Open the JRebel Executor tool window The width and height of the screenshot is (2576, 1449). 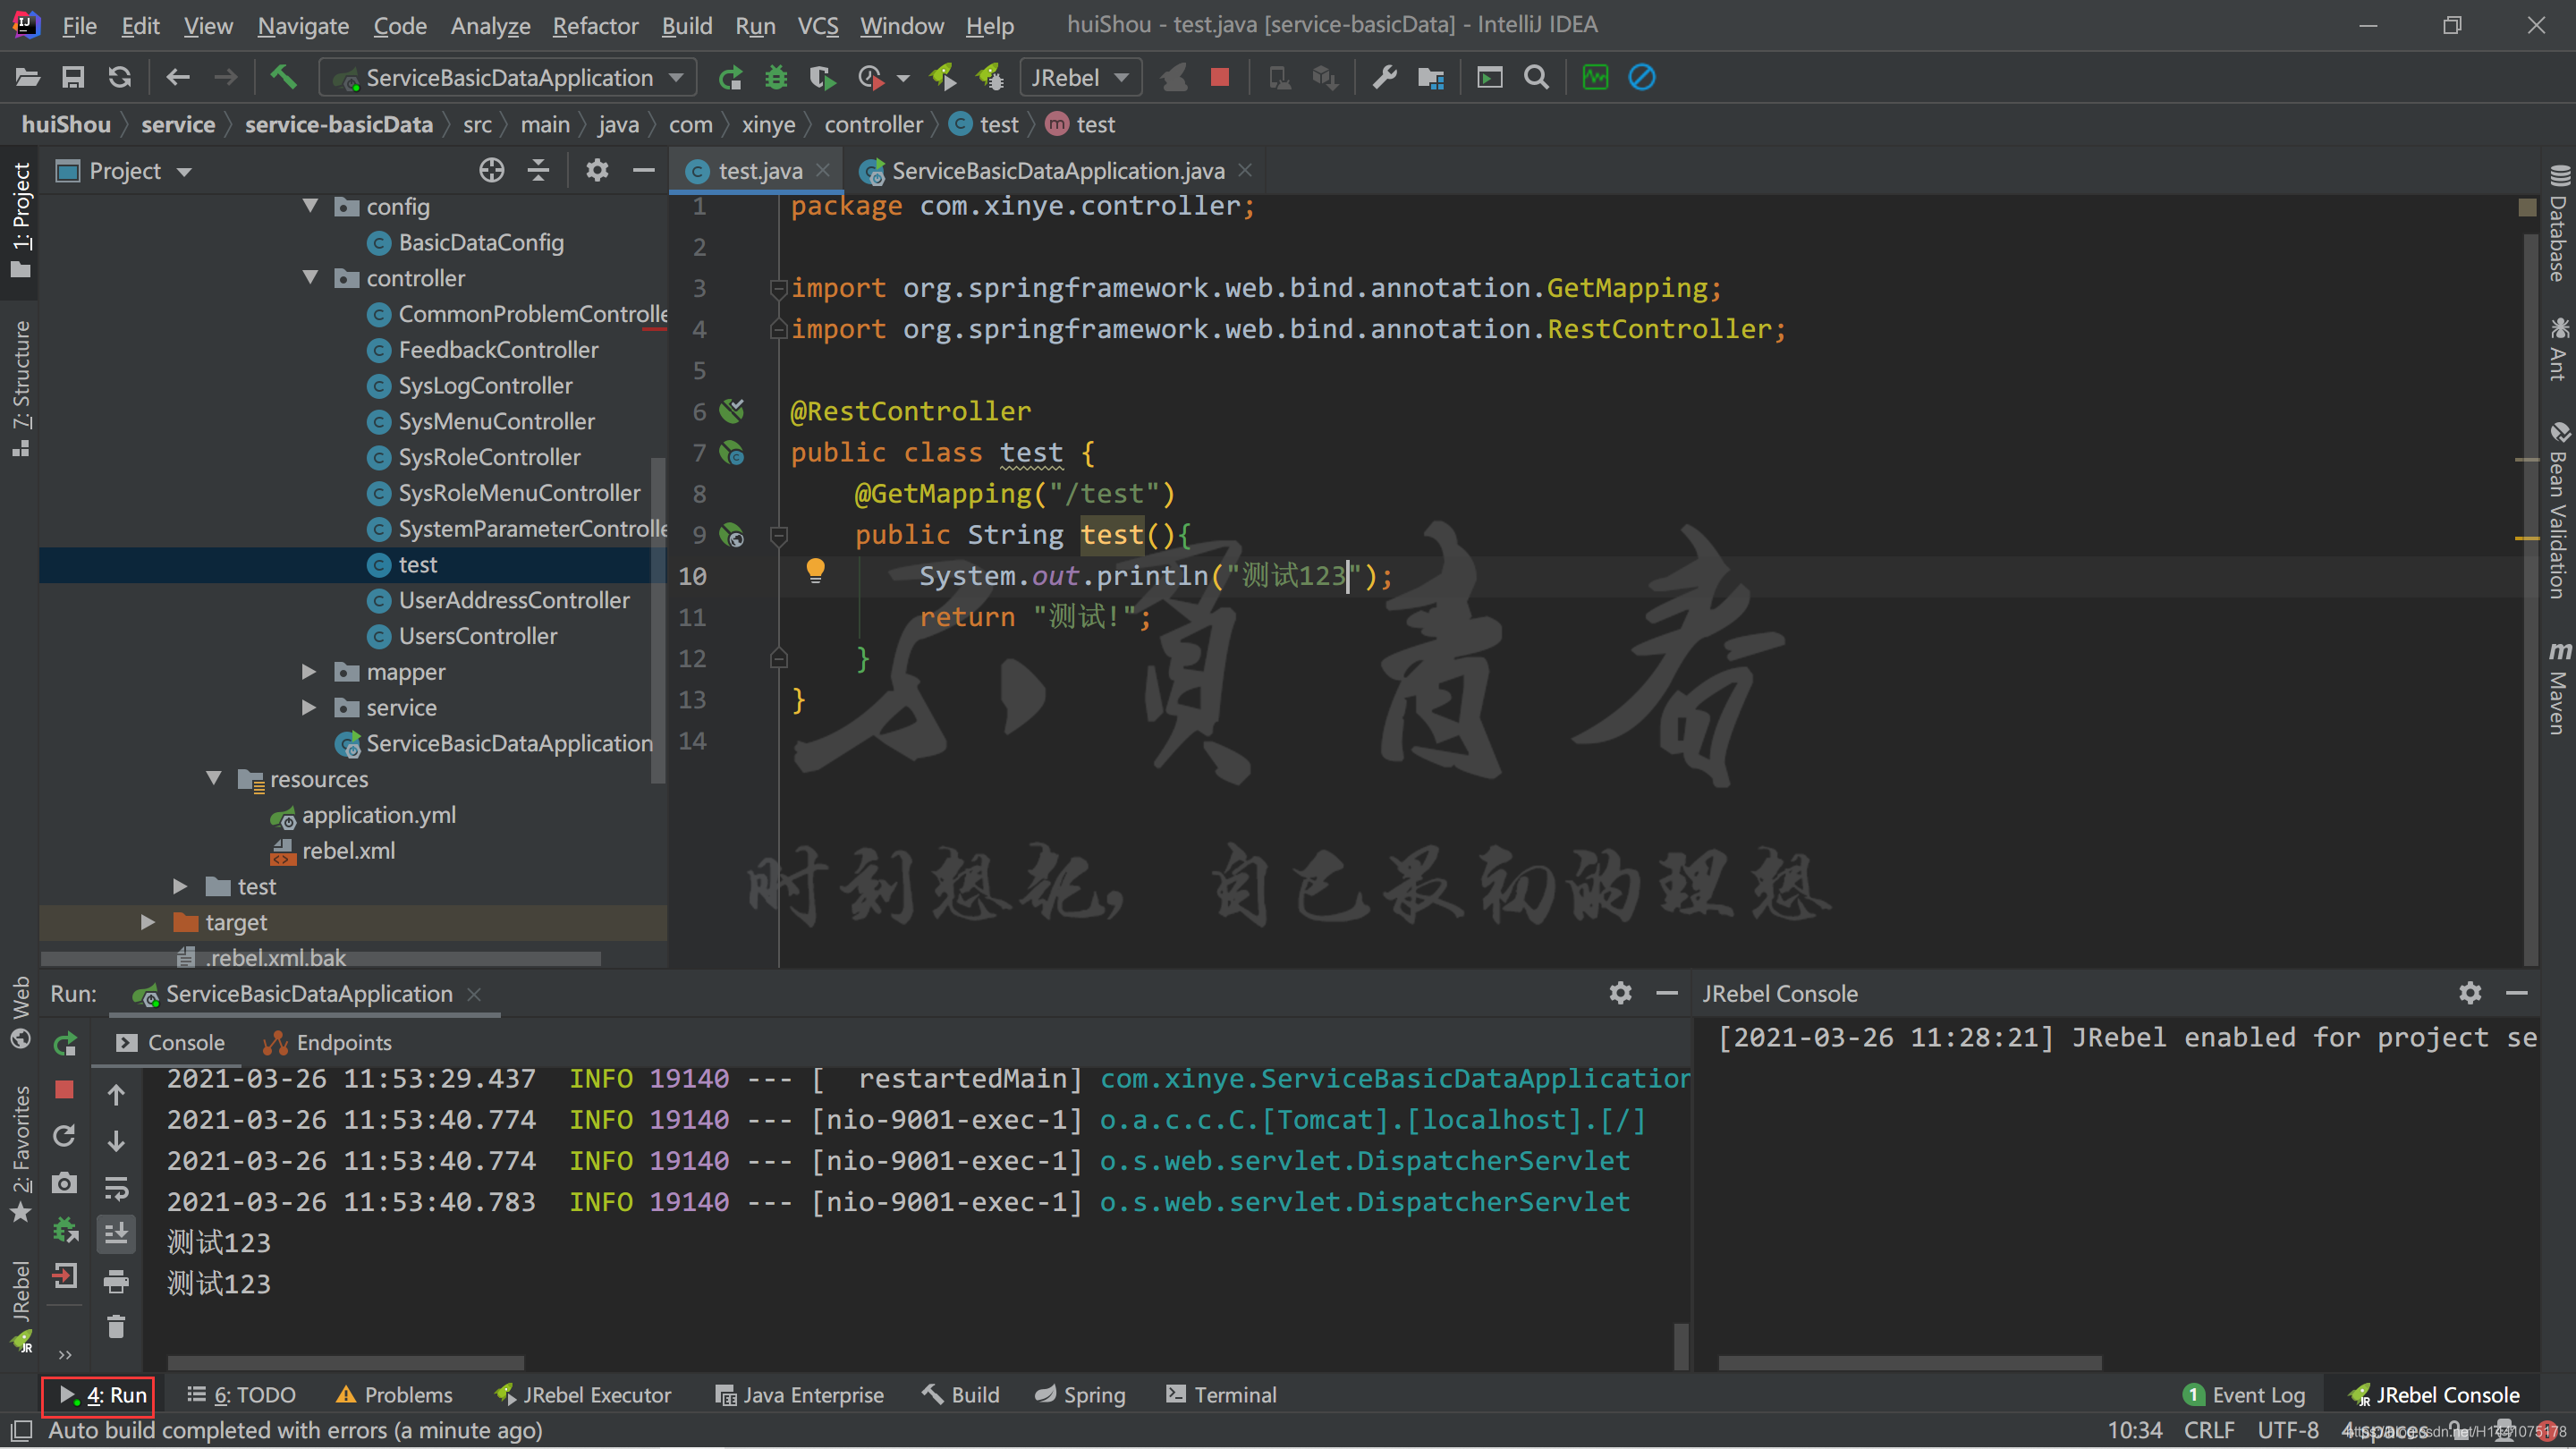[584, 1395]
